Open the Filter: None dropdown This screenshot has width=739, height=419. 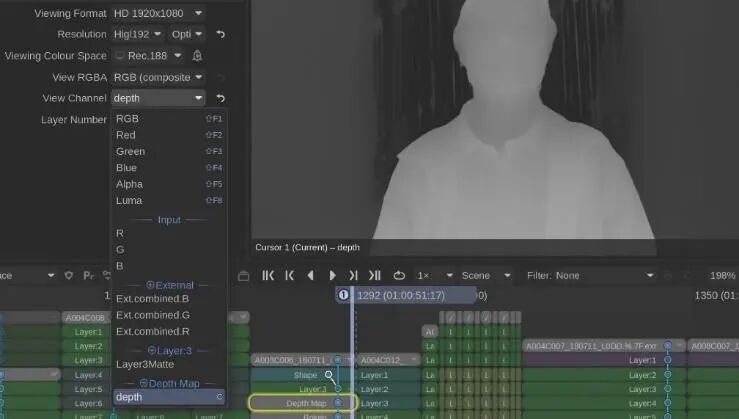pyautogui.click(x=591, y=275)
